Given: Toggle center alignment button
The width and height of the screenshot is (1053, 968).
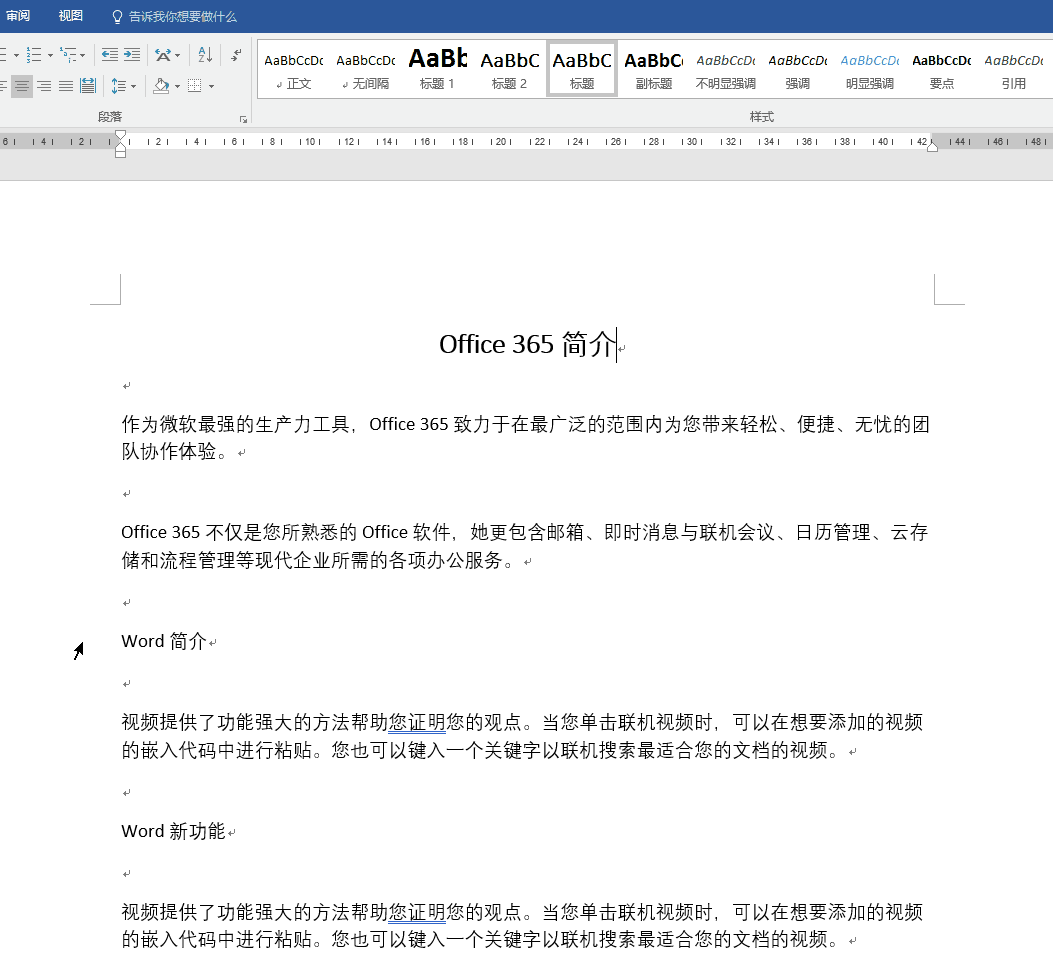Looking at the screenshot, I should (x=21, y=86).
